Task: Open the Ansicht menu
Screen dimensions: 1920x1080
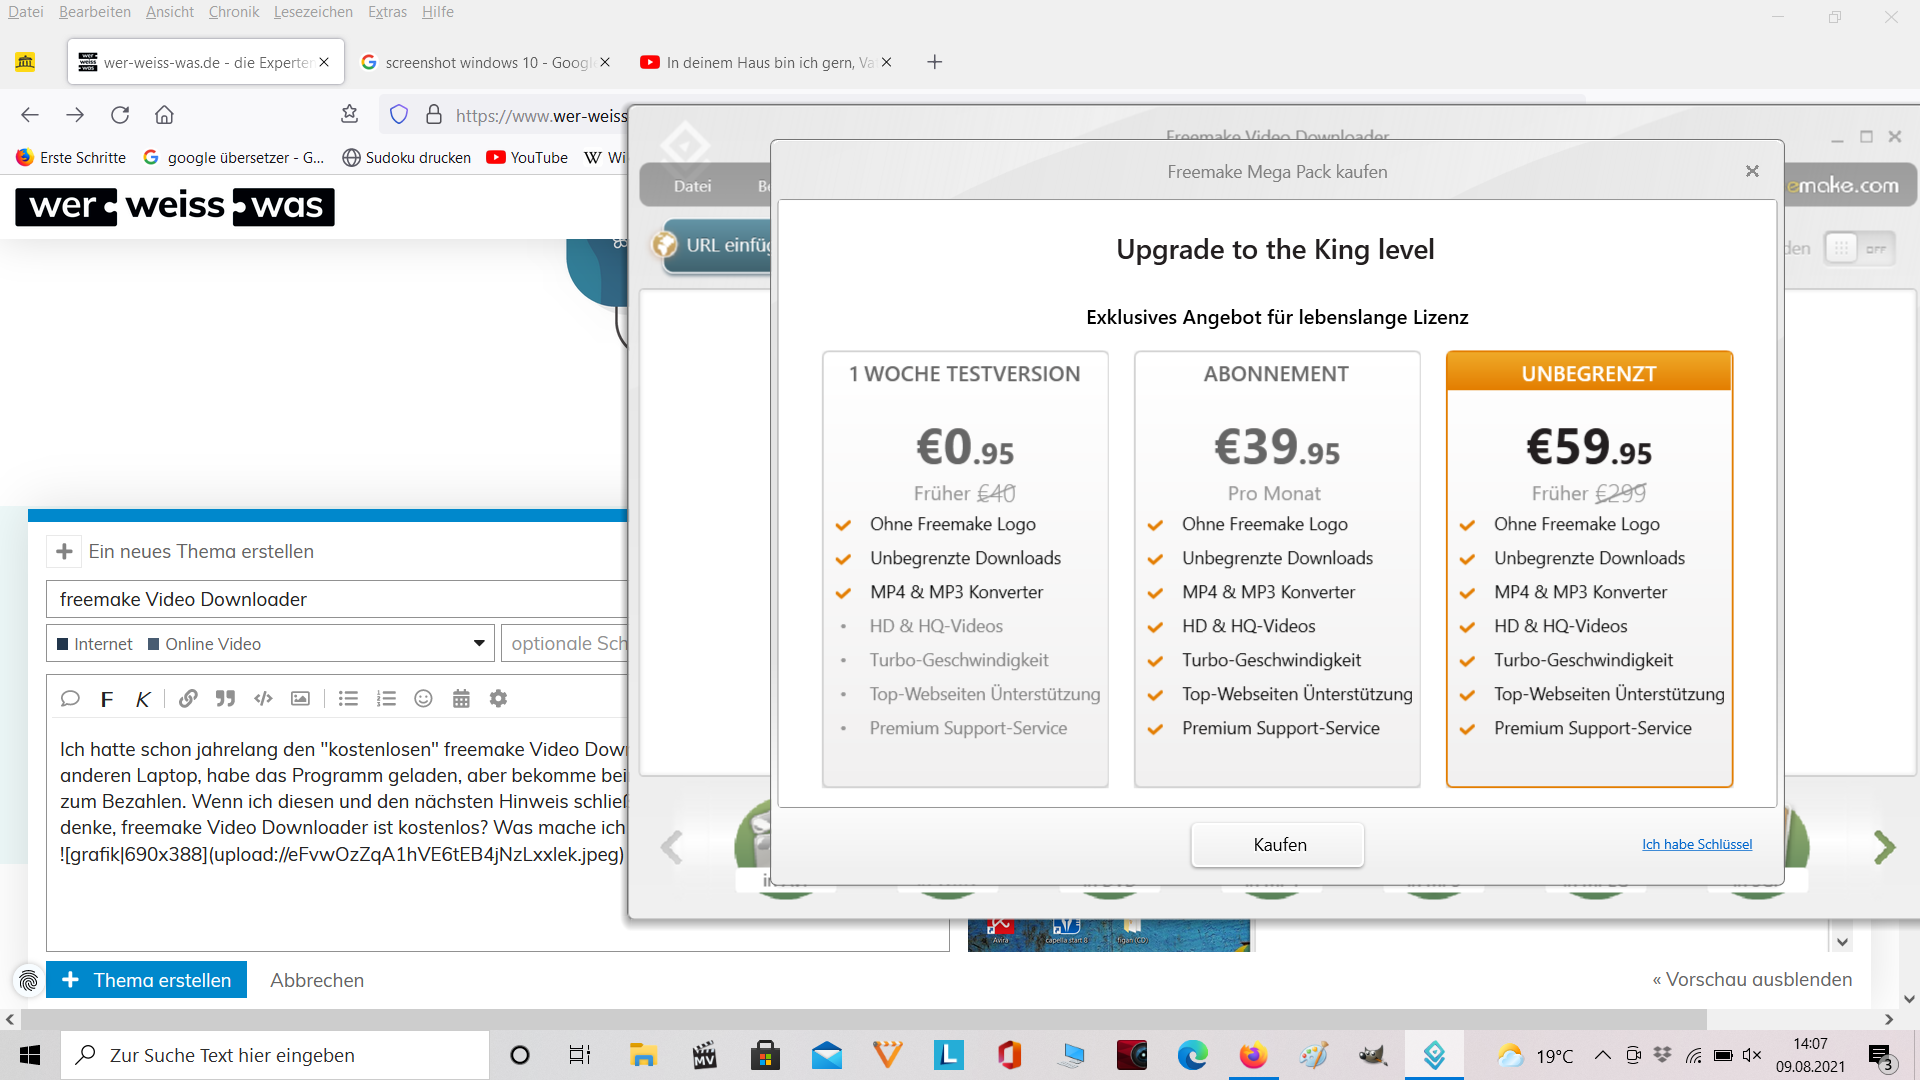Action: tap(170, 12)
